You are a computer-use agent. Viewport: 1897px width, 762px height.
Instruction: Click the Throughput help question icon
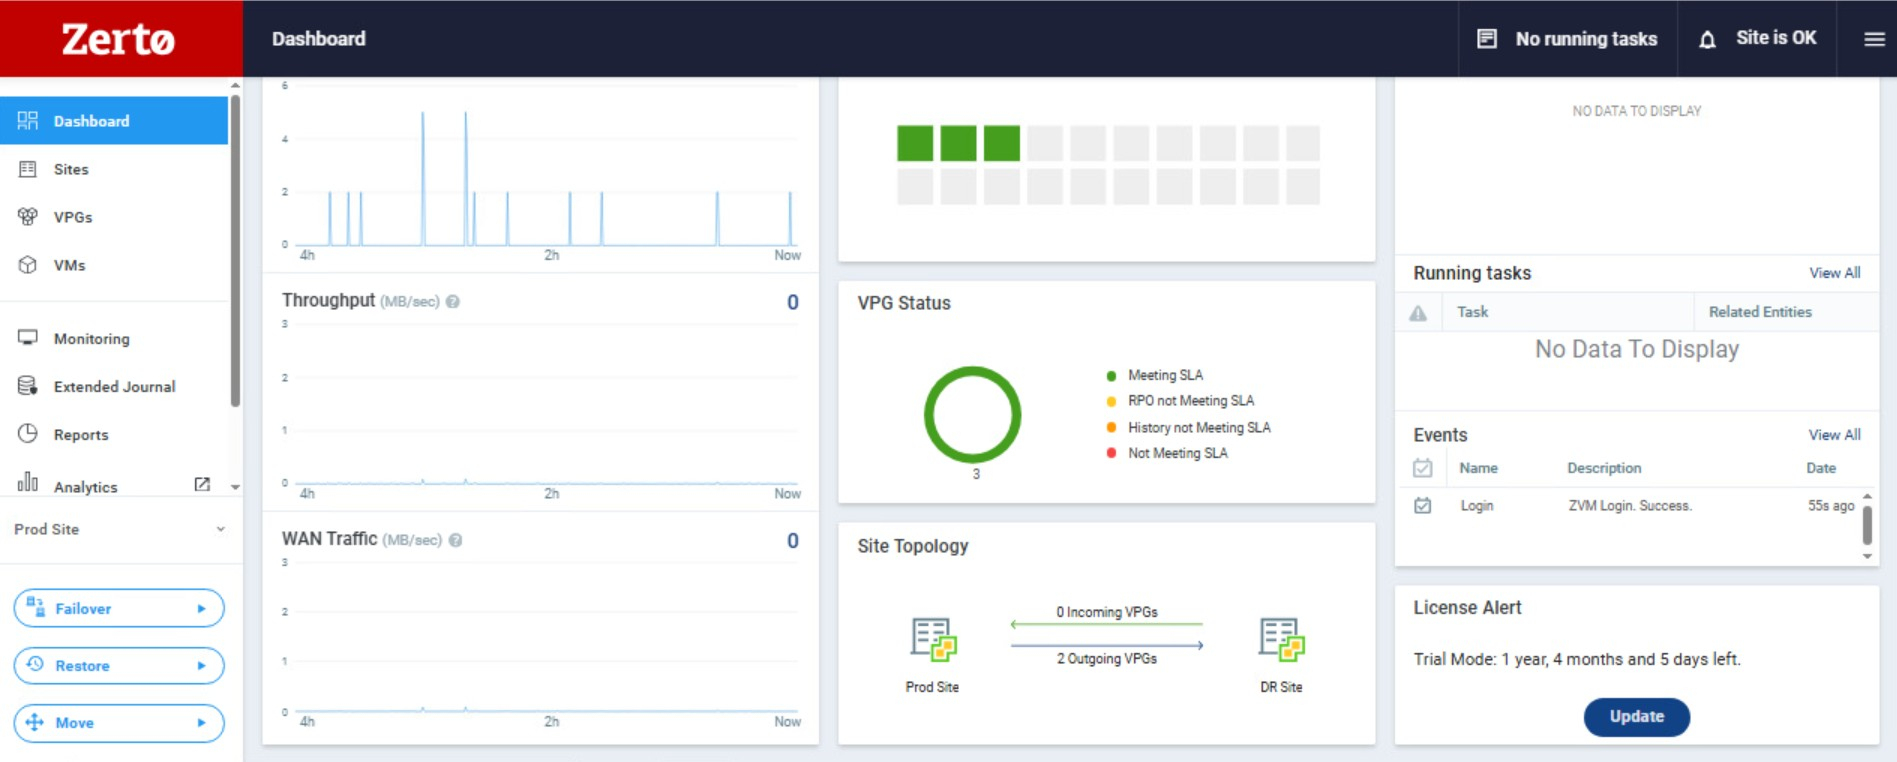(453, 302)
